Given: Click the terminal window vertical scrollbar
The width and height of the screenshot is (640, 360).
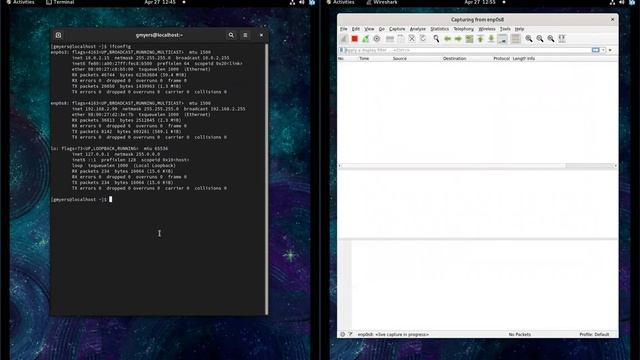Looking at the screenshot, I should coord(267,178).
